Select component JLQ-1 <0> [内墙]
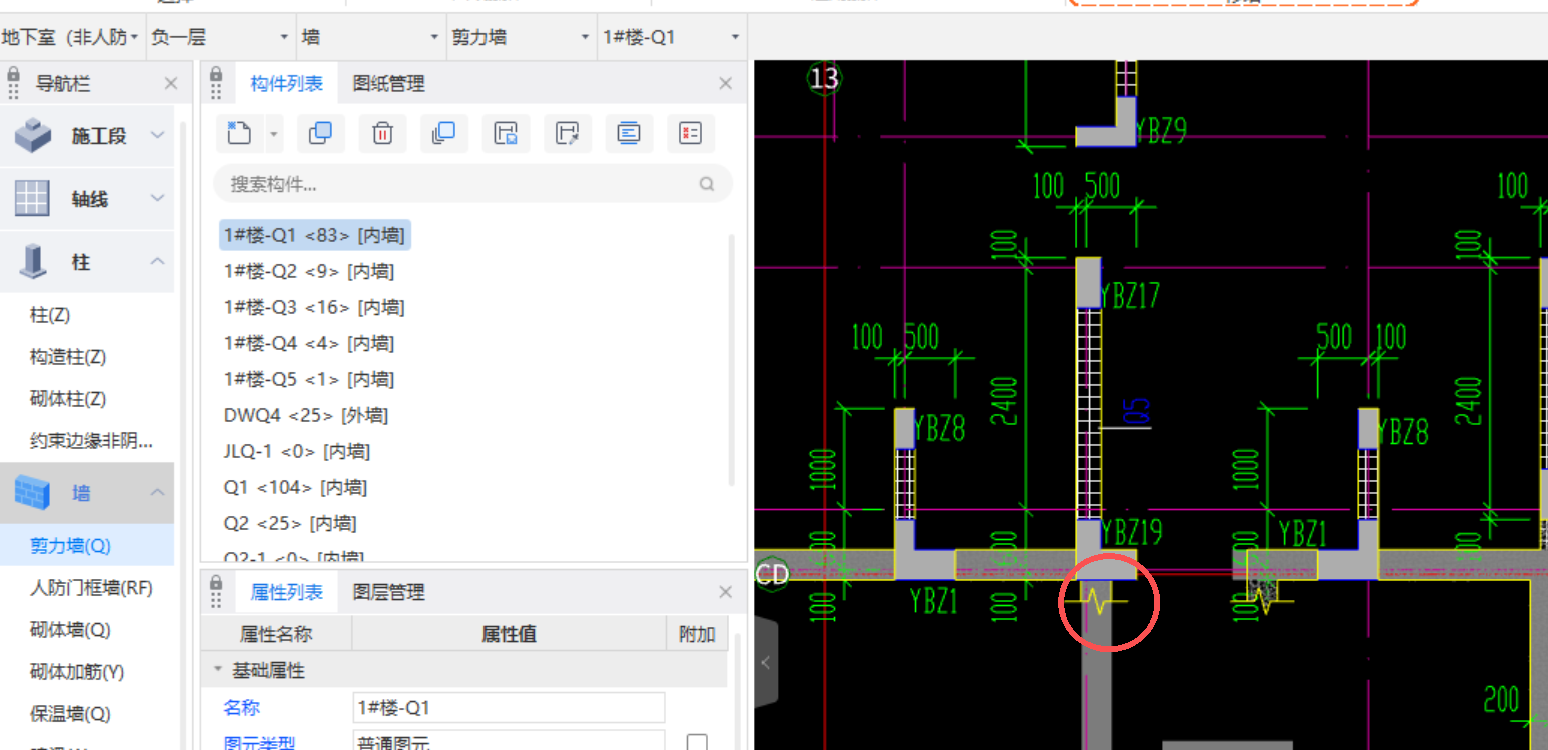Viewport: 1548px width, 750px height. coord(296,451)
